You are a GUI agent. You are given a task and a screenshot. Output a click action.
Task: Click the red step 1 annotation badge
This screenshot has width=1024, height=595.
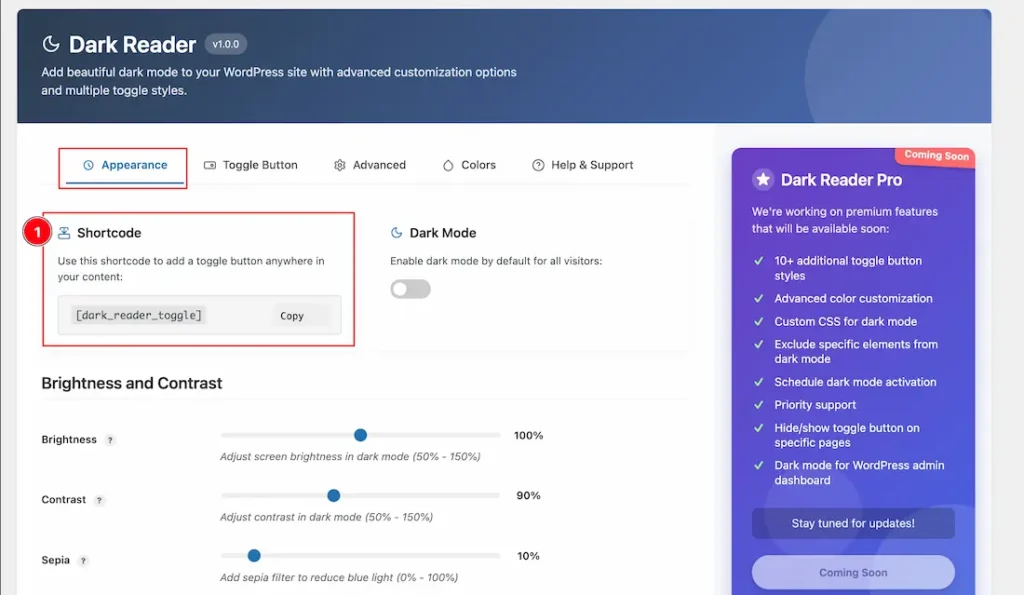pyautogui.click(x=37, y=232)
